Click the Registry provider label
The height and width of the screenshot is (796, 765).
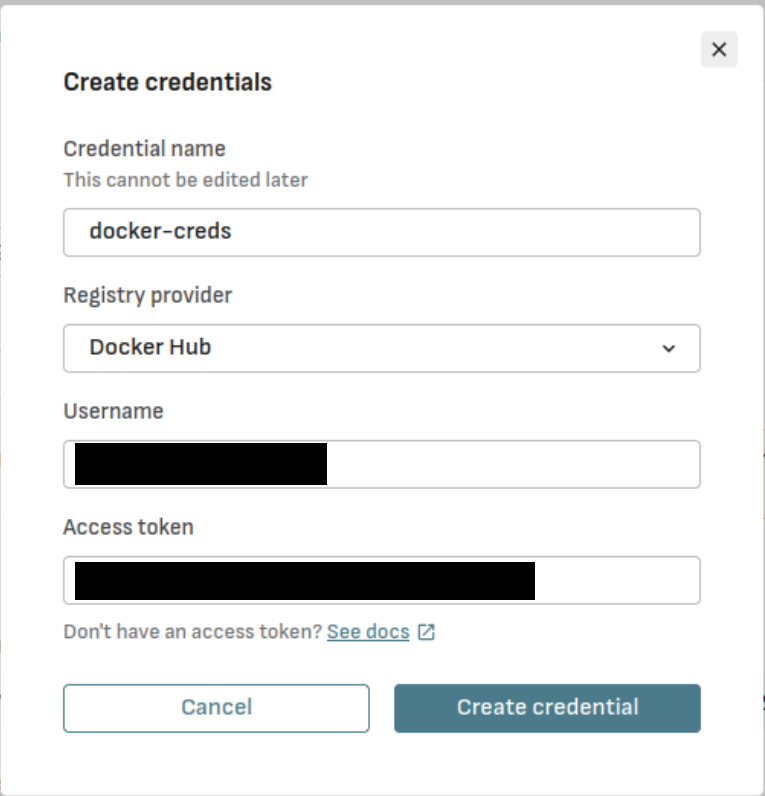point(147,296)
